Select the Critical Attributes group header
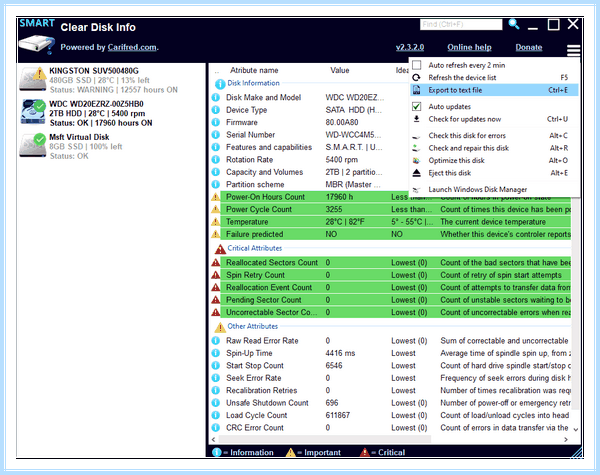This screenshot has width=600, height=475. click(x=254, y=248)
